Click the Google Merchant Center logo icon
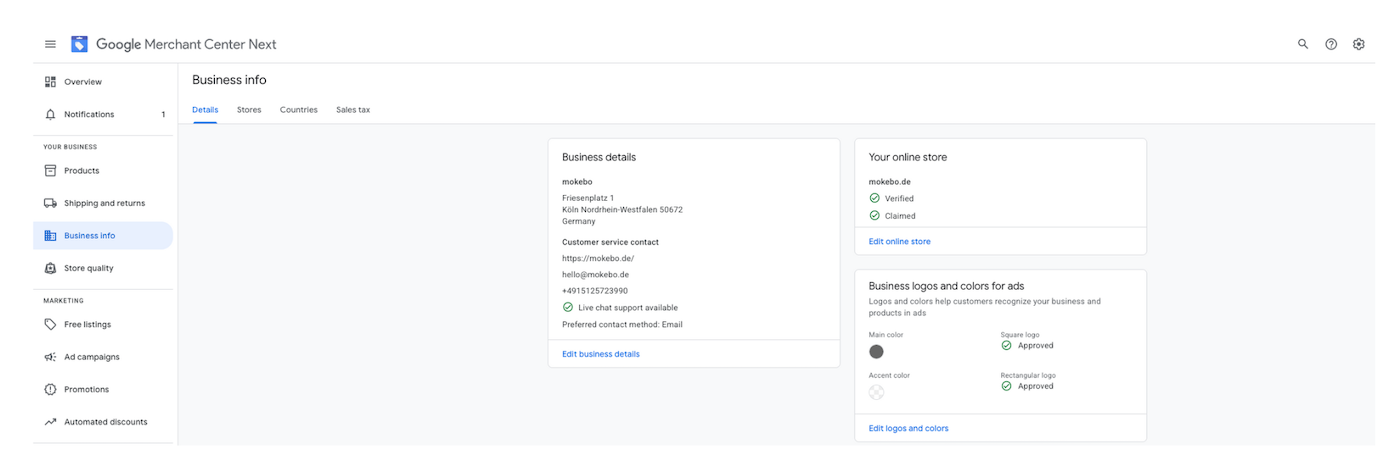This screenshot has height=466, width=1400. pos(79,44)
